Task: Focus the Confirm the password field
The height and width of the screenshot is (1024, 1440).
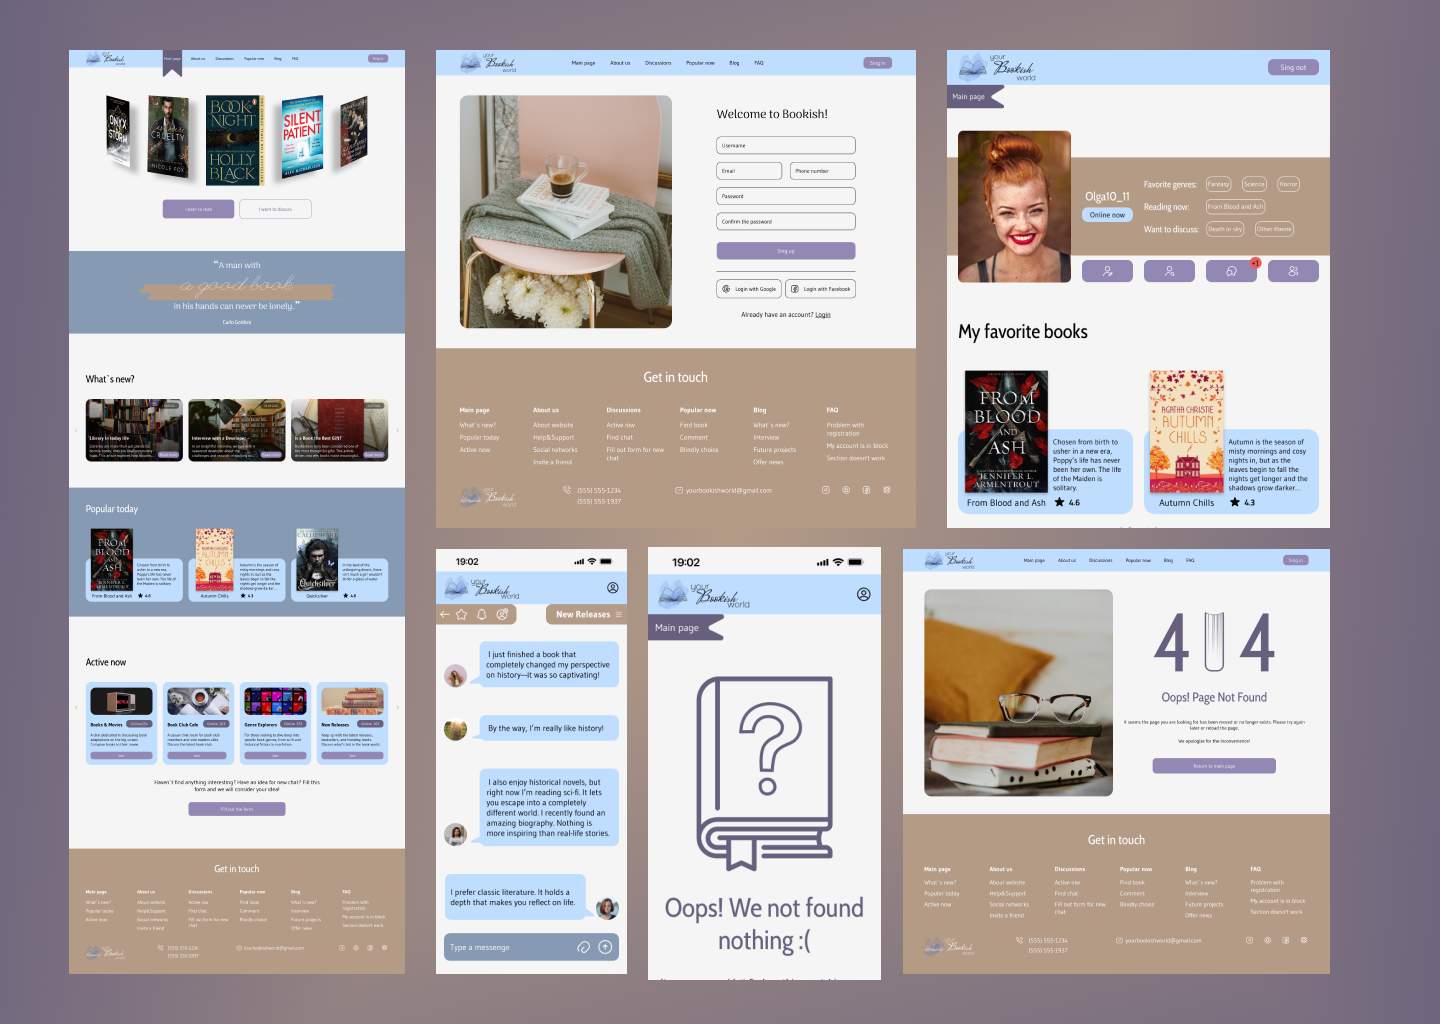Action: [786, 222]
